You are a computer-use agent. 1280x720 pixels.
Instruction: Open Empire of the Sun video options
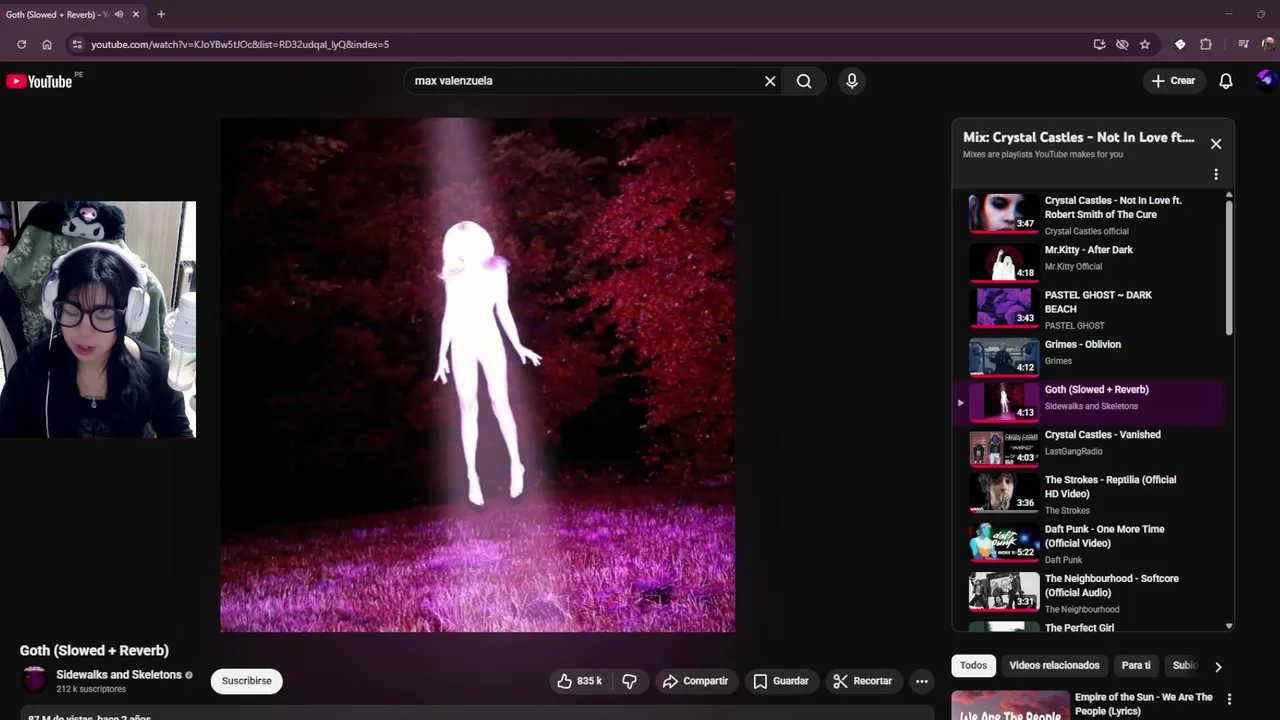[1229, 699]
